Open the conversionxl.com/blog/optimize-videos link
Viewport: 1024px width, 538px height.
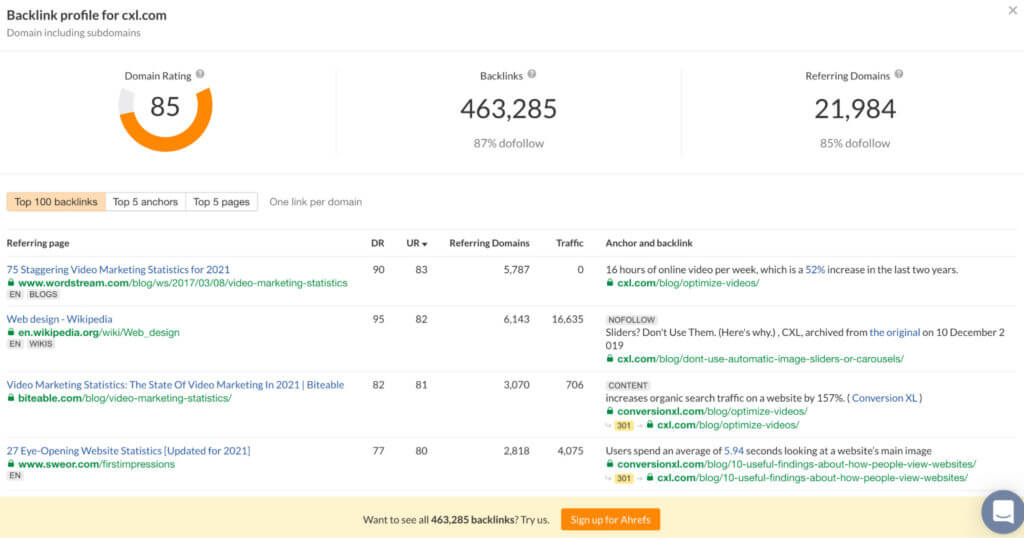[712, 411]
